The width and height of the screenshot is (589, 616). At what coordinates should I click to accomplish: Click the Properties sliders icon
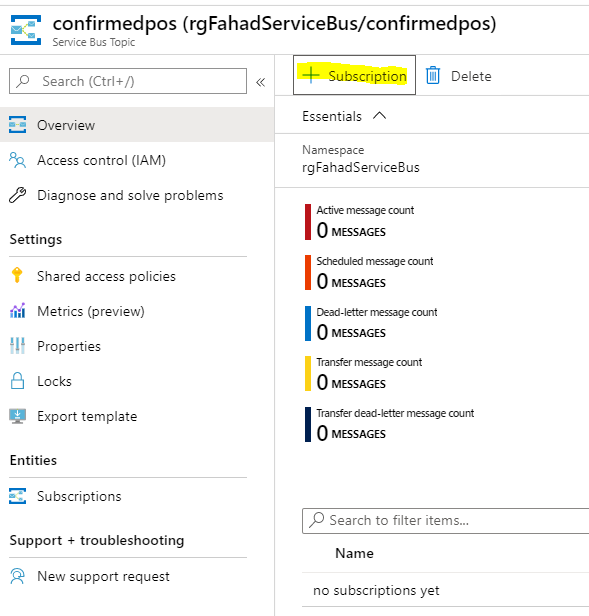(17, 346)
